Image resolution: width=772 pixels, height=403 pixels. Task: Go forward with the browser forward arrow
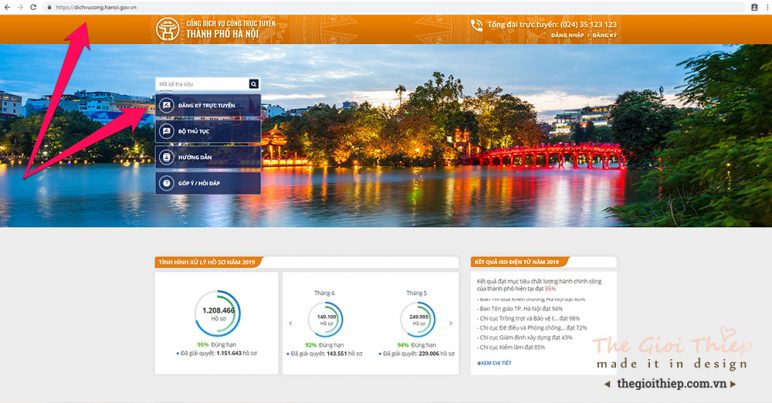[20, 7]
